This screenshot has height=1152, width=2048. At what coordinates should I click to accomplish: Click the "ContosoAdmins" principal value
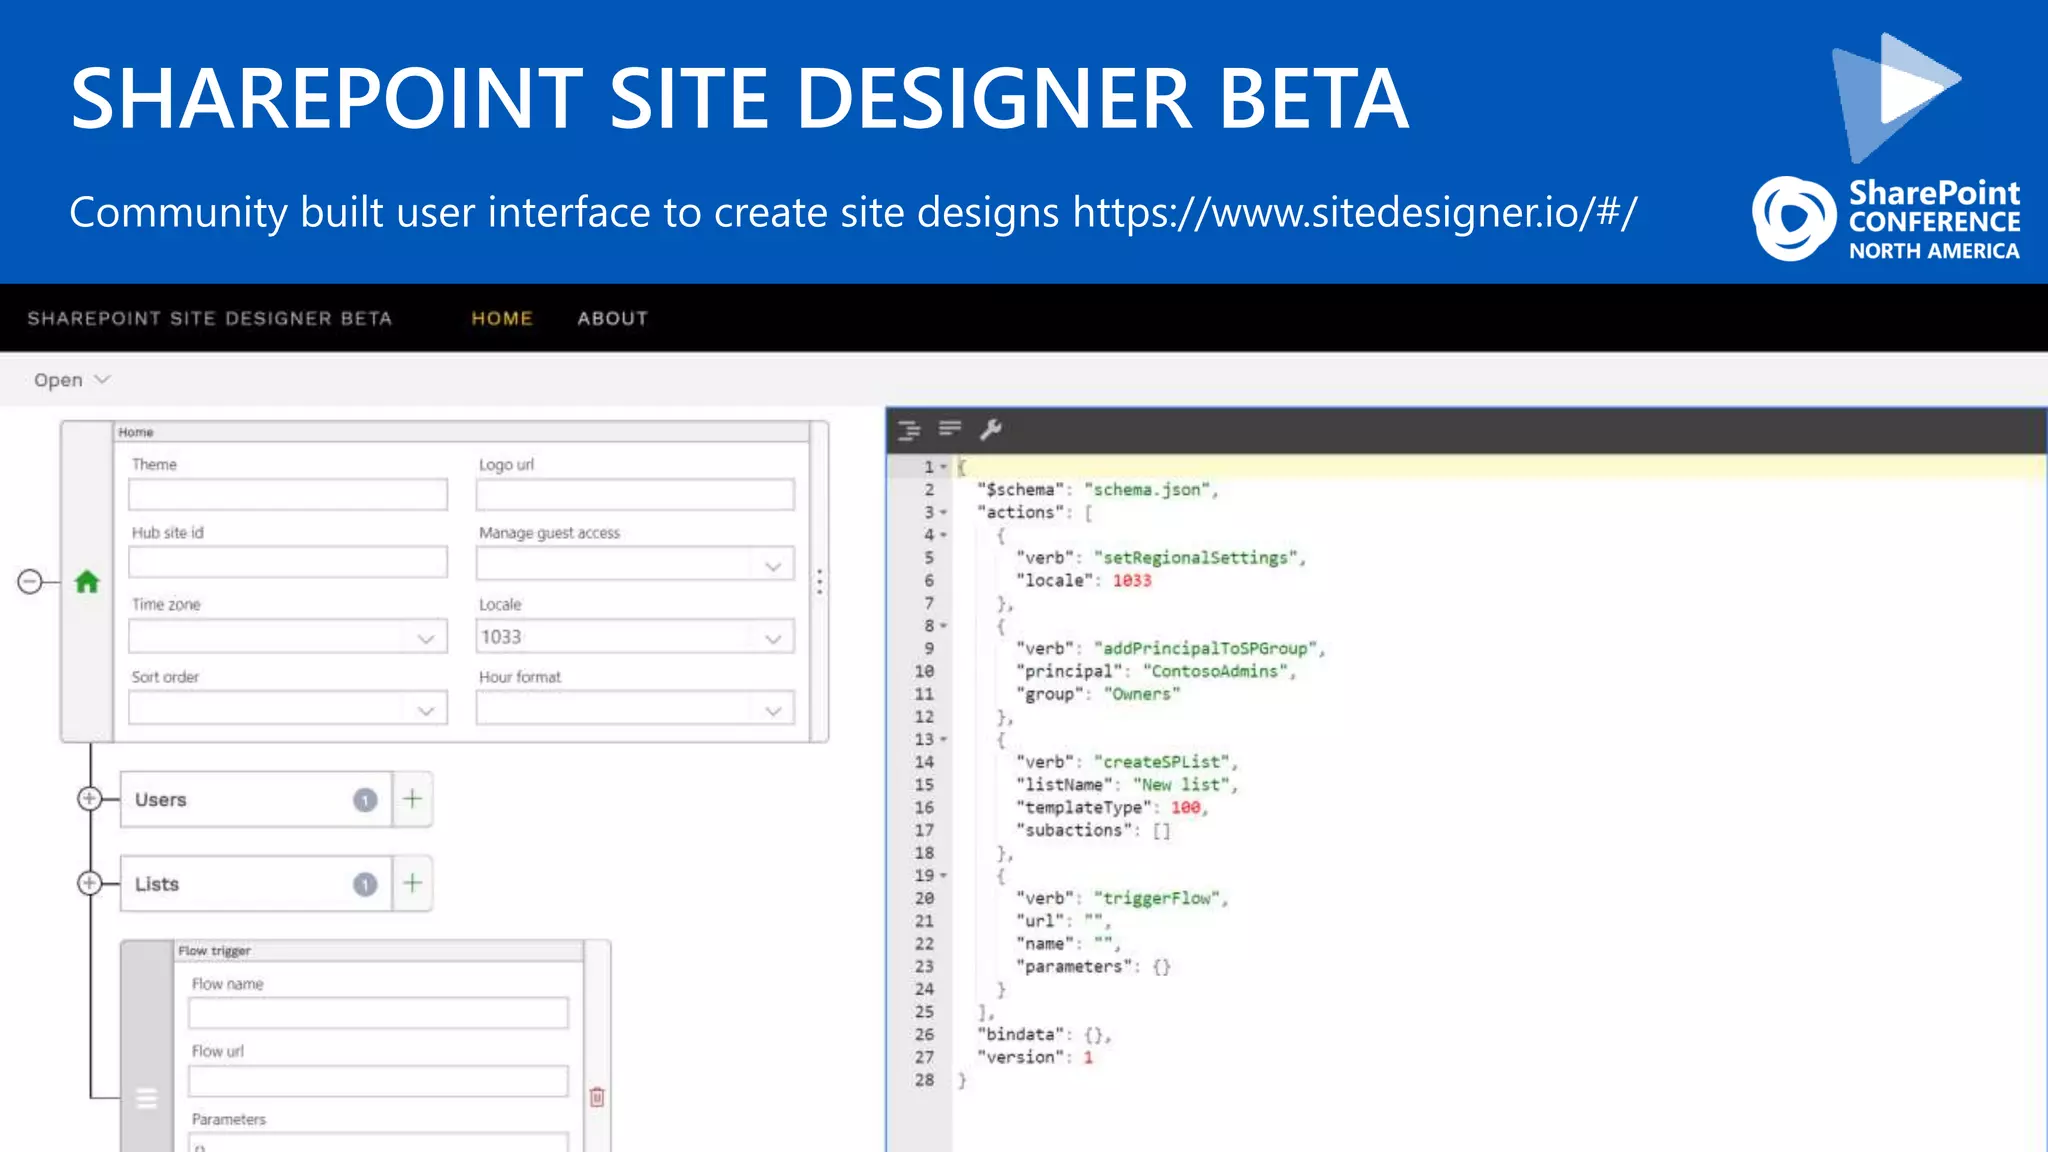point(1215,671)
